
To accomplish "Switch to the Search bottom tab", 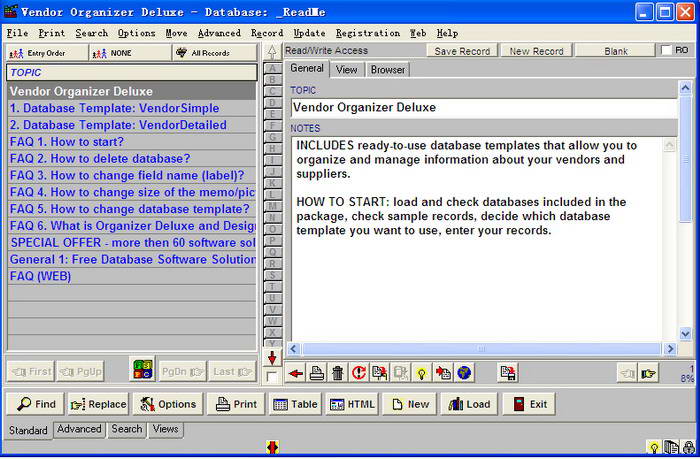I will [x=126, y=429].
